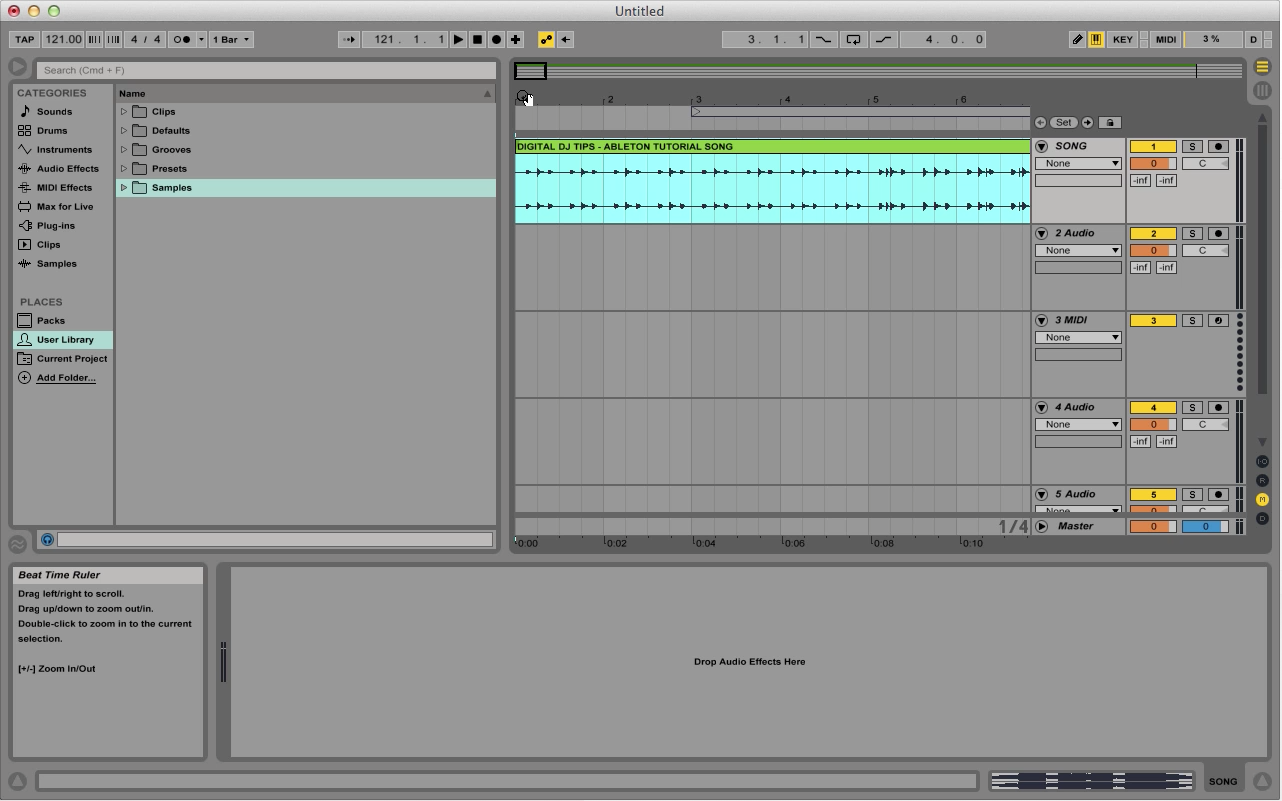Click the Master track volume slider
1282x801 pixels.
coord(1152,527)
